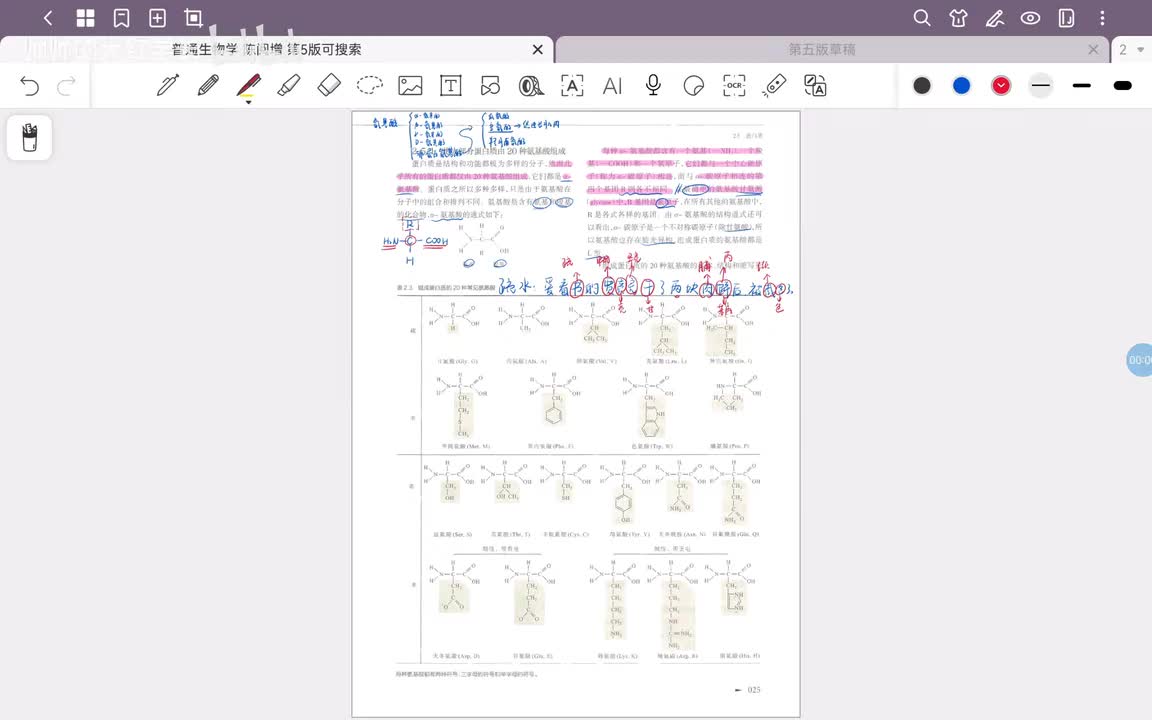The height and width of the screenshot is (720, 1152).
Task: Select the text recognition selection tool
Action: point(572,86)
